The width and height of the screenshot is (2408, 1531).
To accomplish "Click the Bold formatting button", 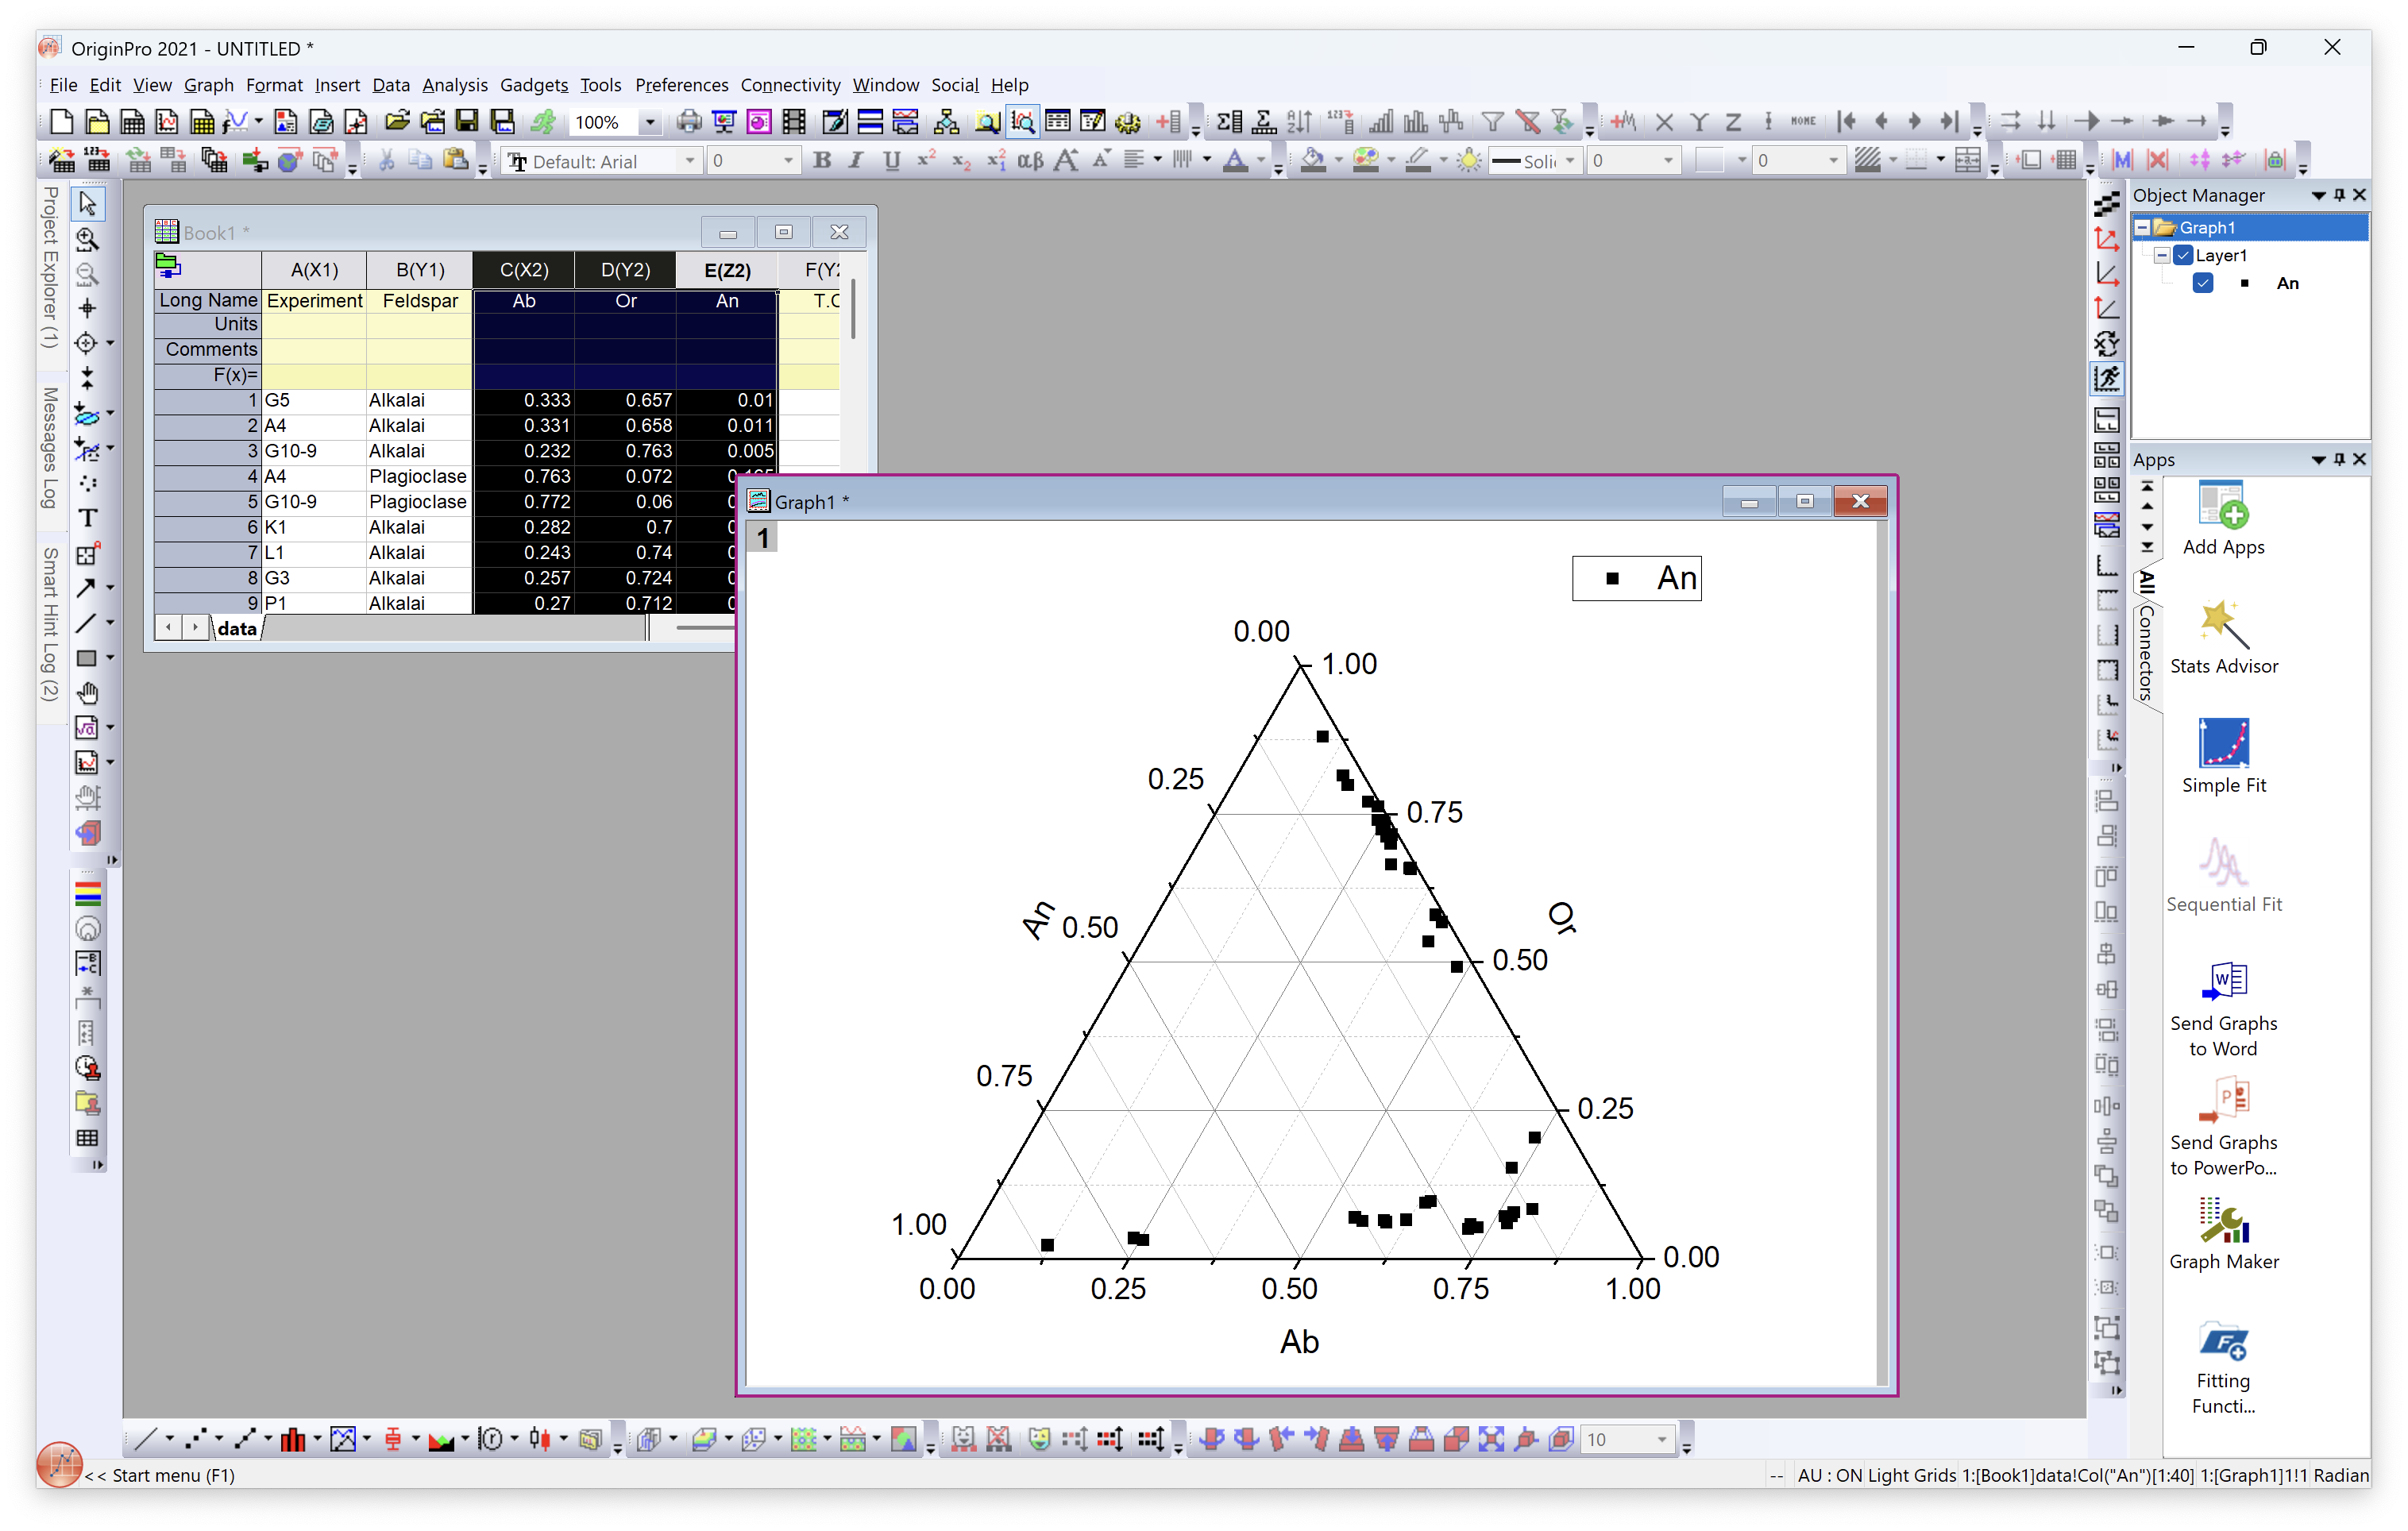I will pyautogui.click(x=822, y=161).
